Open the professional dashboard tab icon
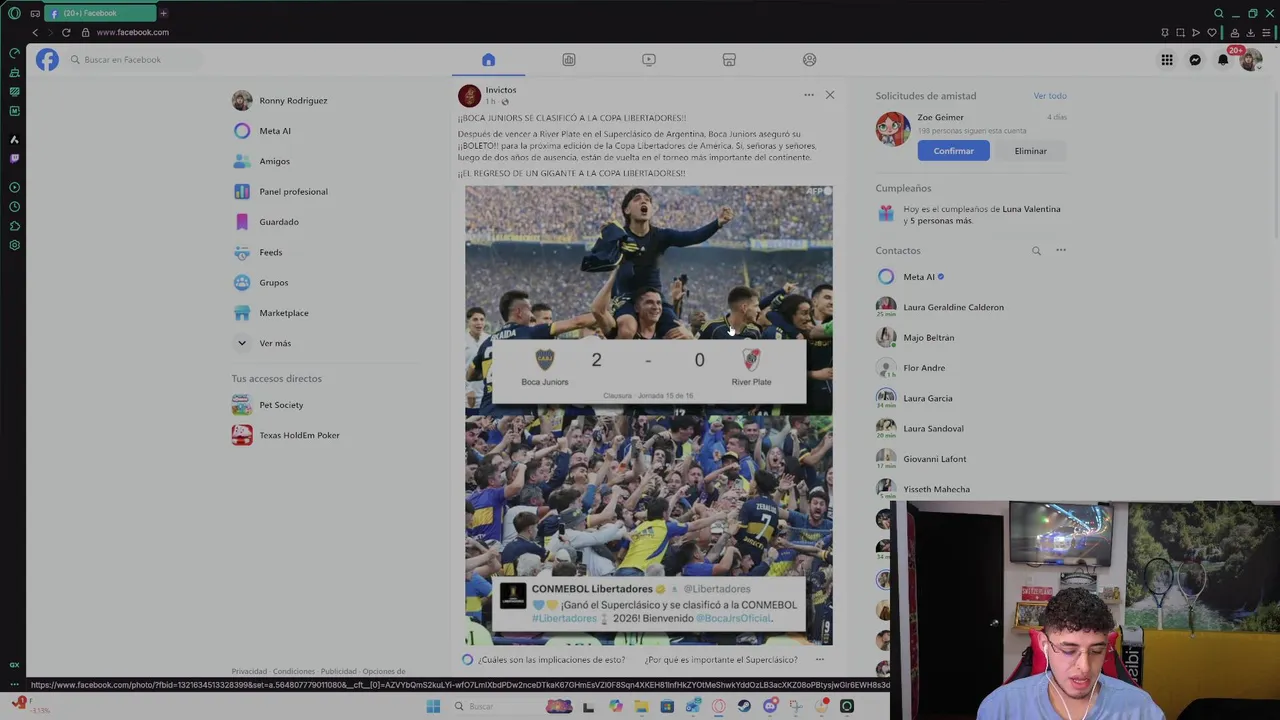 pyautogui.click(x=568, y=60)
